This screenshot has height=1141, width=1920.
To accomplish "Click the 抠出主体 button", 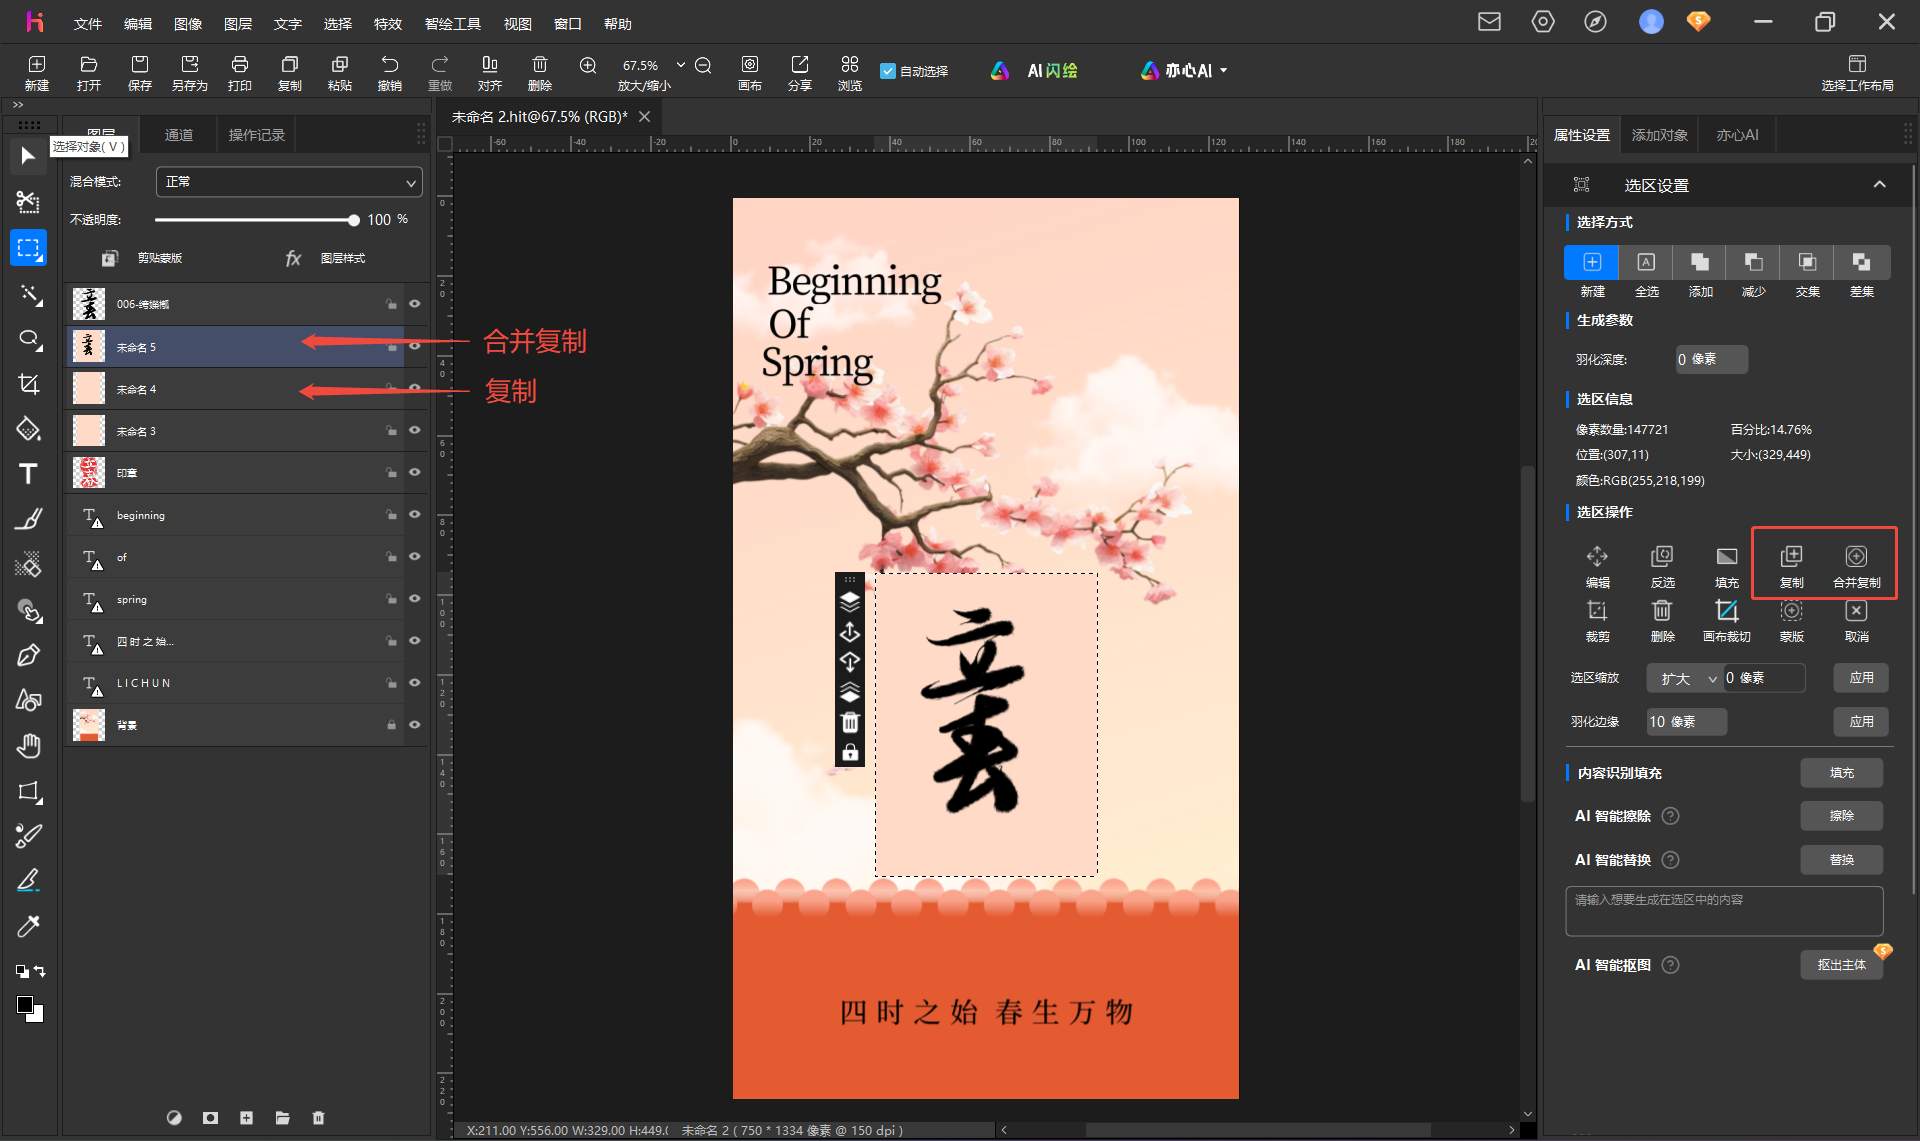I will pos(1841,965).
